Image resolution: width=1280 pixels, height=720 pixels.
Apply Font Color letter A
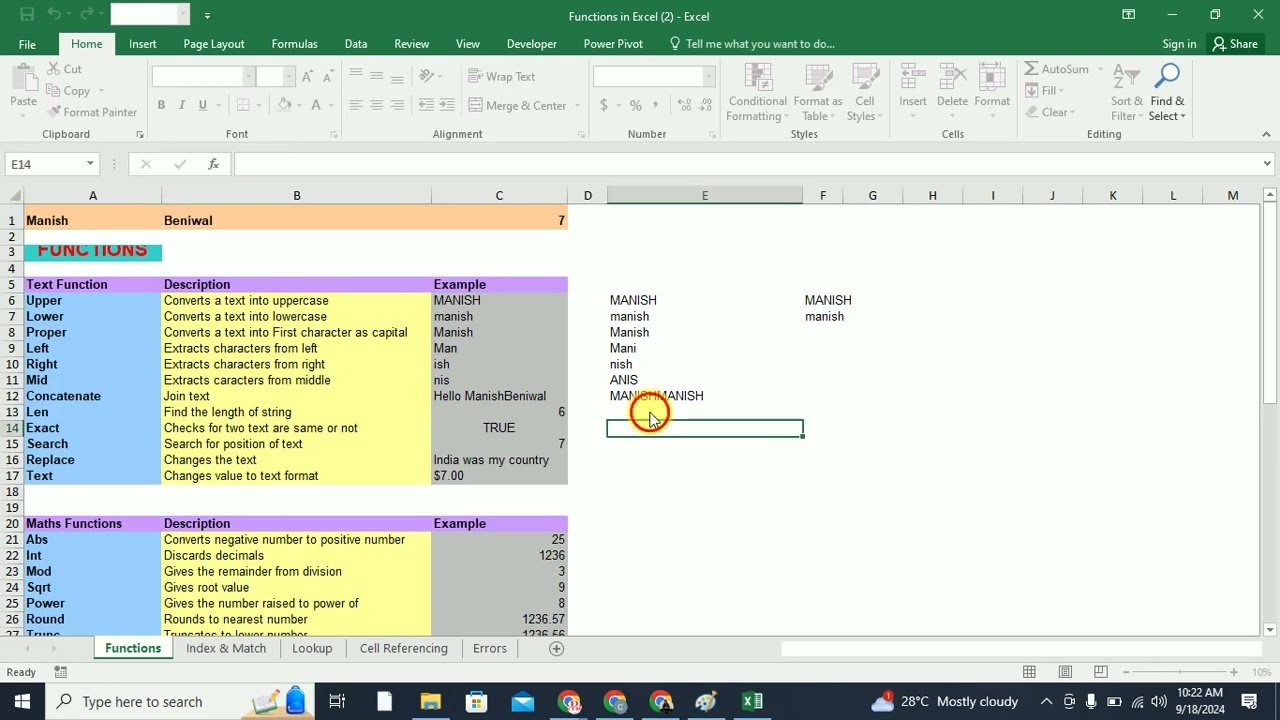[x=316, y=105]
